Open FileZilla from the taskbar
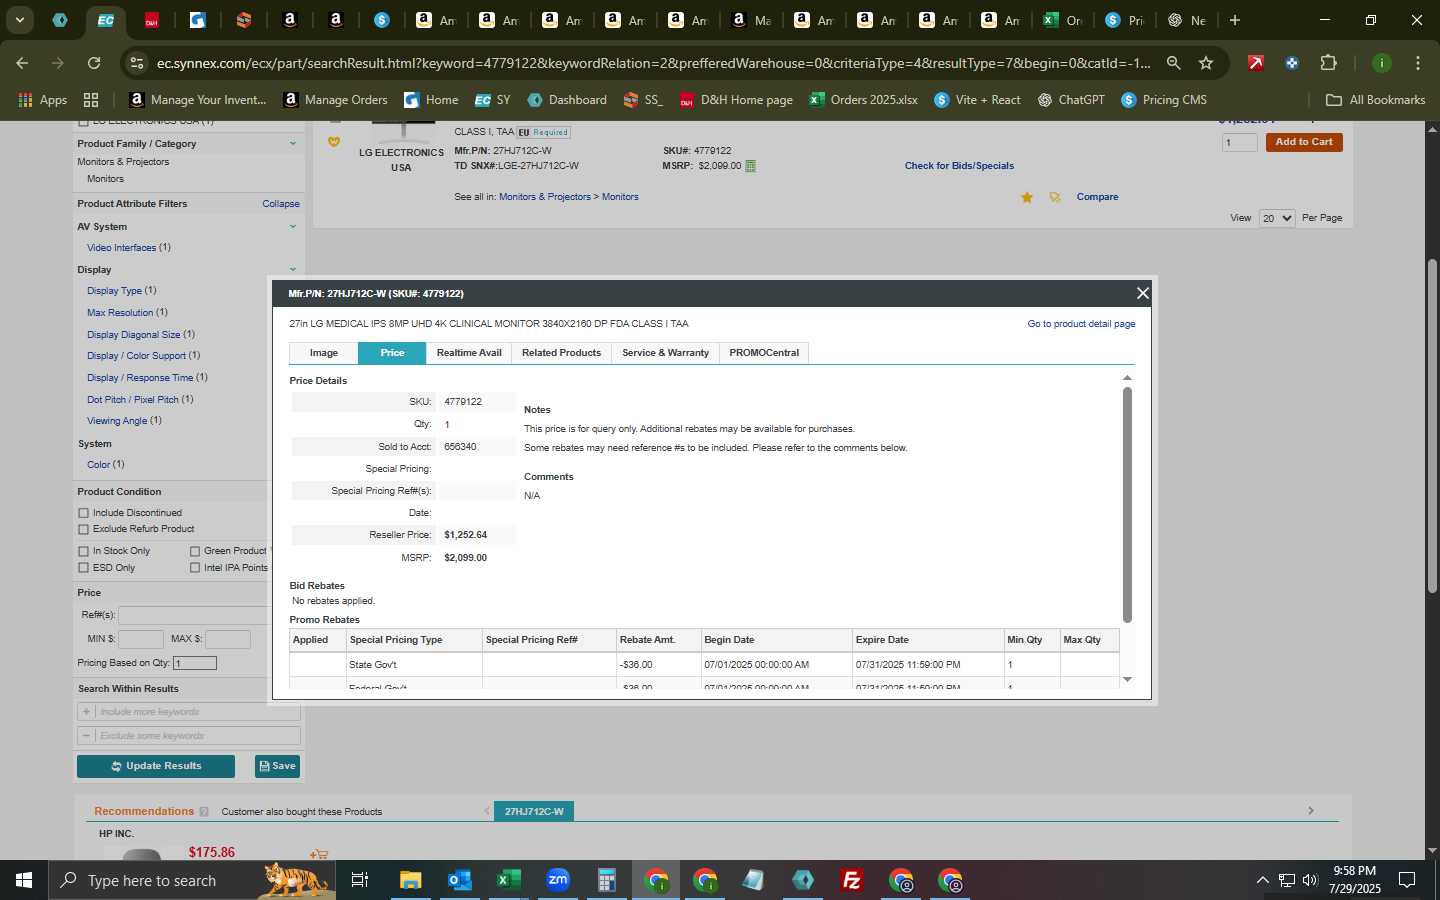1440x900 pixels. pyautogui.click(x=852, y=880)
